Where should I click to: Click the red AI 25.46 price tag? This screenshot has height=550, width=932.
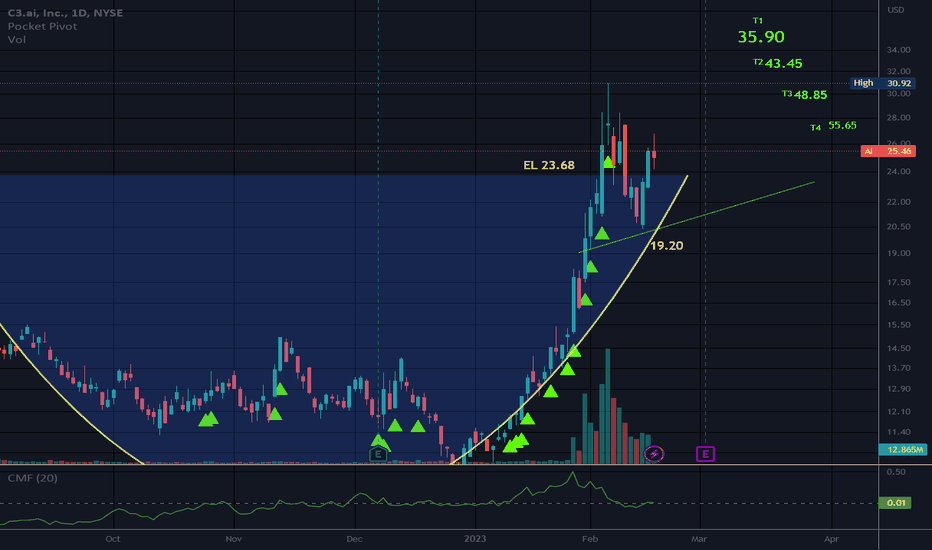click(888, 151)
